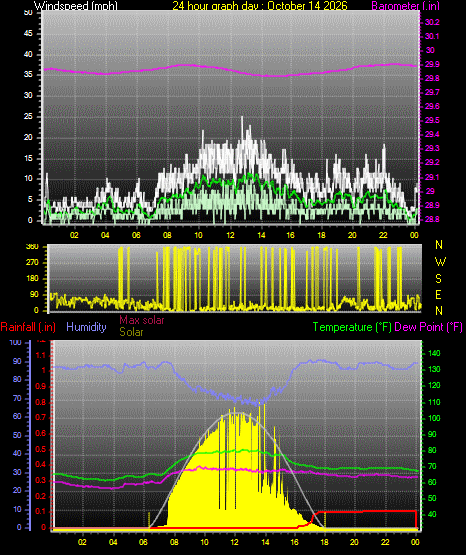Click the barometer axis value '29.9'
The image size is (466, 555).
pyautogui.click(x=432, y=64)
